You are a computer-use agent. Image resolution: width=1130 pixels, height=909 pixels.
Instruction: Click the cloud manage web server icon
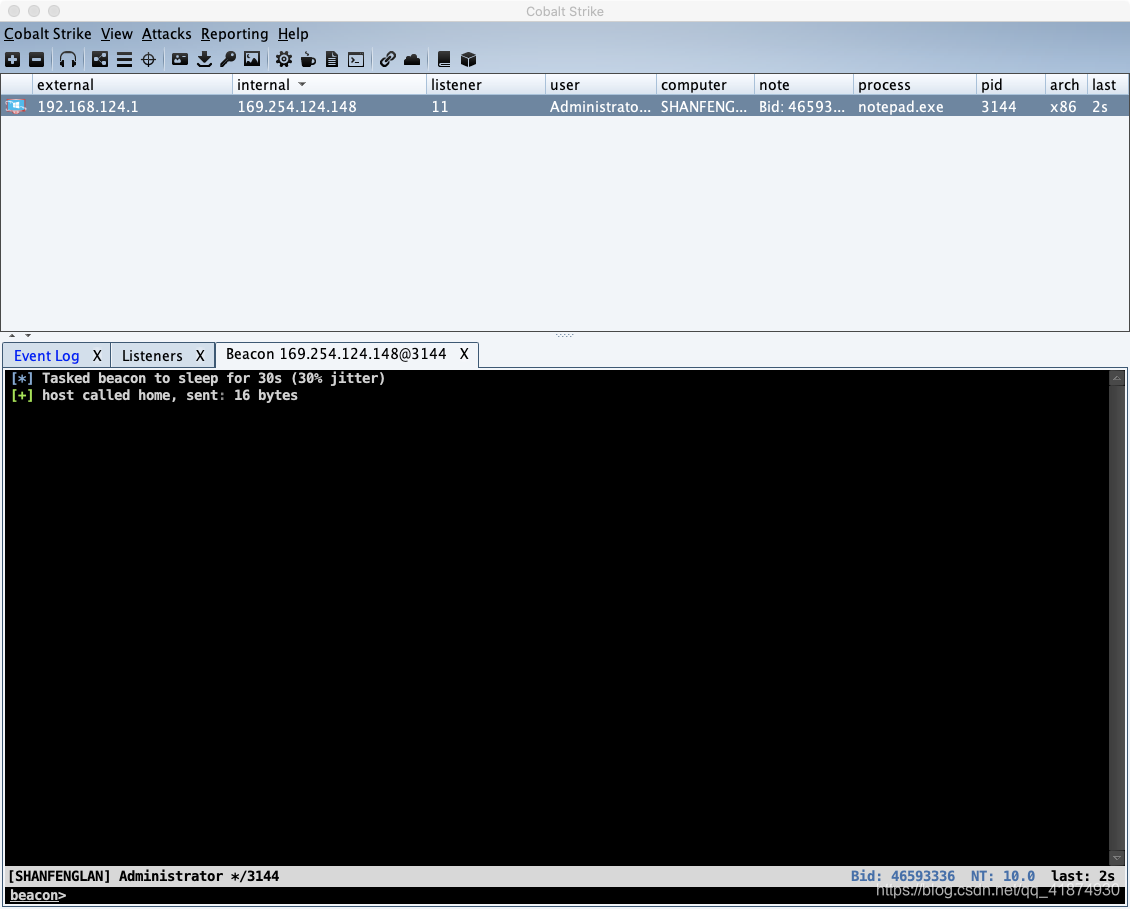(x=412, y=60)
